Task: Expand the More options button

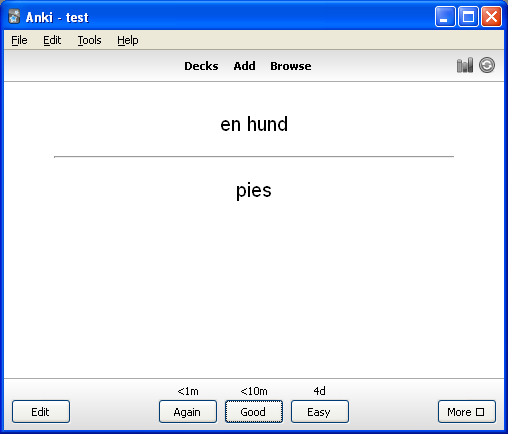Action: 467,412
